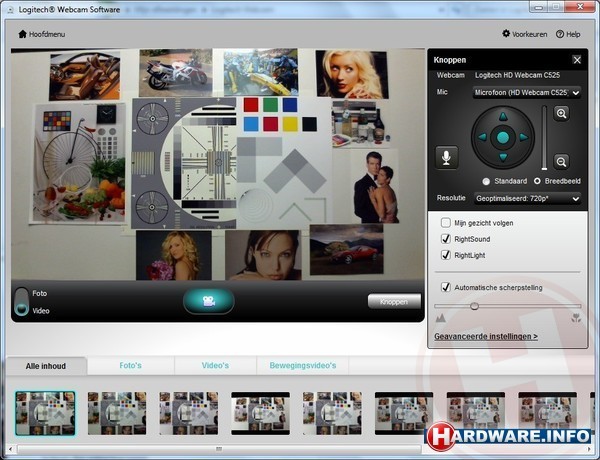Select Breedbeeld aspect radio button

pyautogui.click(x=537, y=181)
